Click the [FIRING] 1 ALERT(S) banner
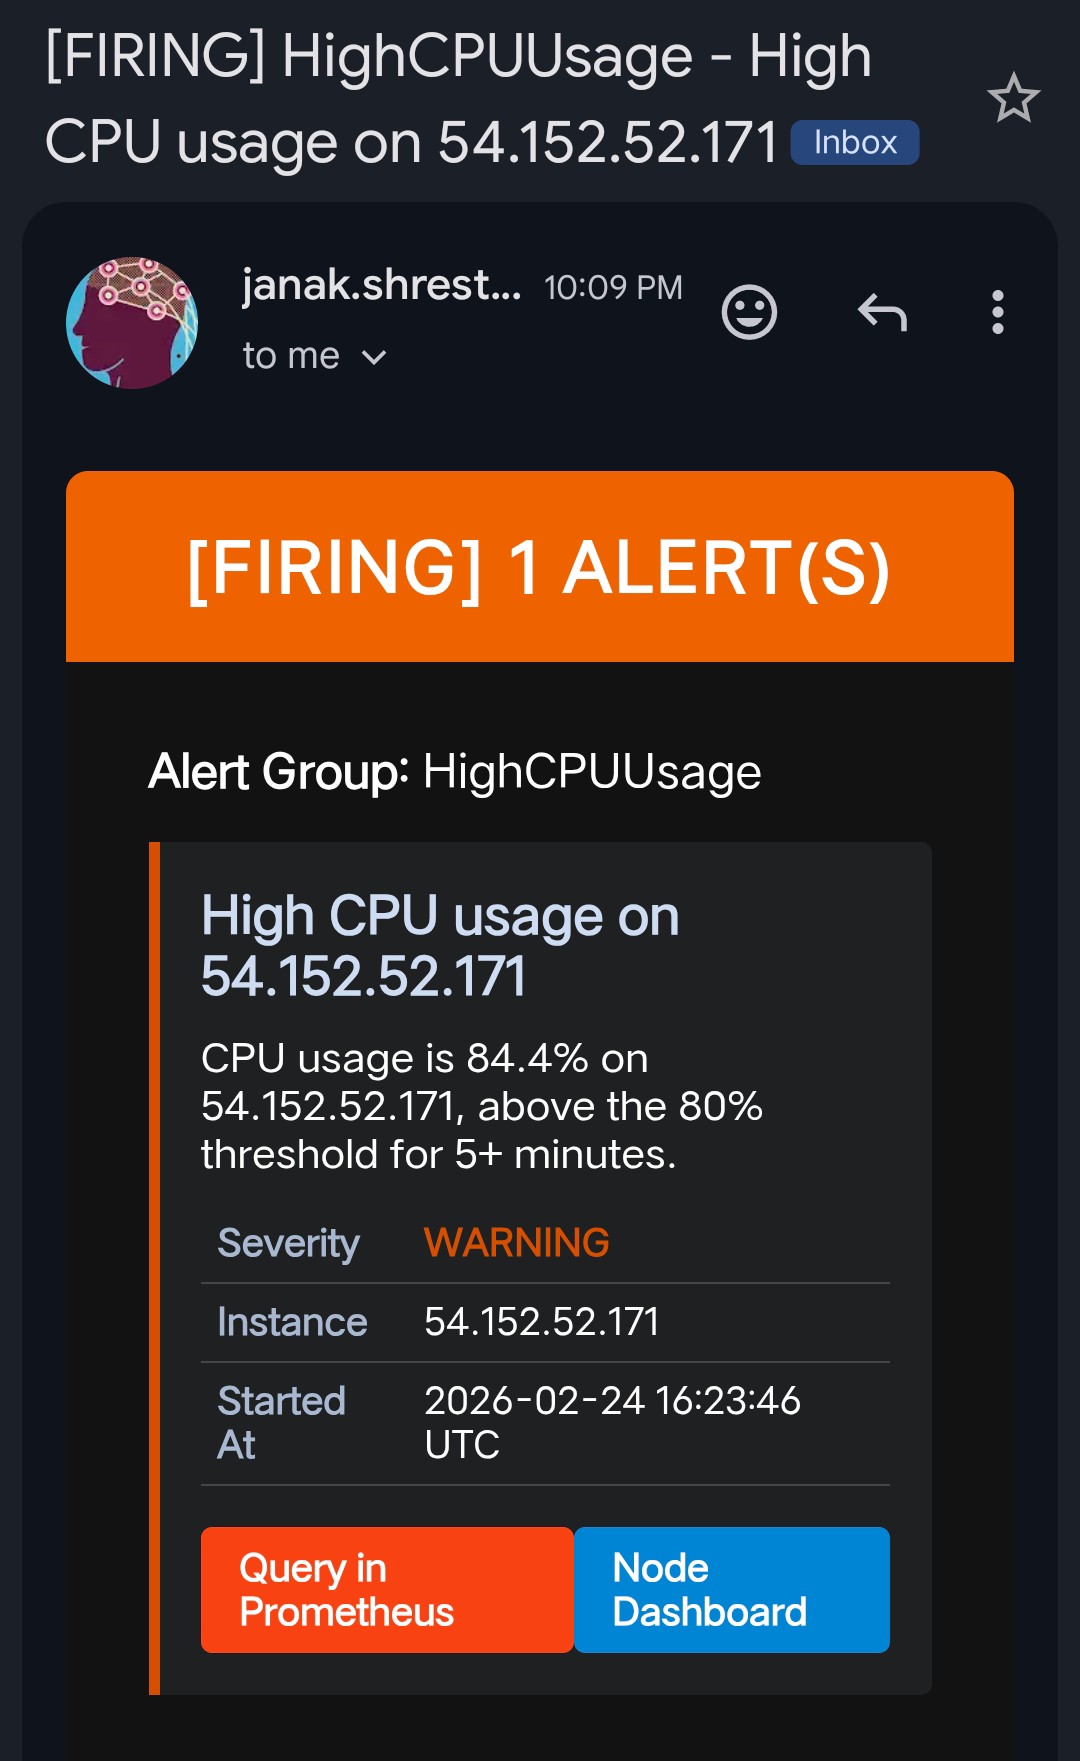Screen dimensions: 1080x1761 [540, 567]
